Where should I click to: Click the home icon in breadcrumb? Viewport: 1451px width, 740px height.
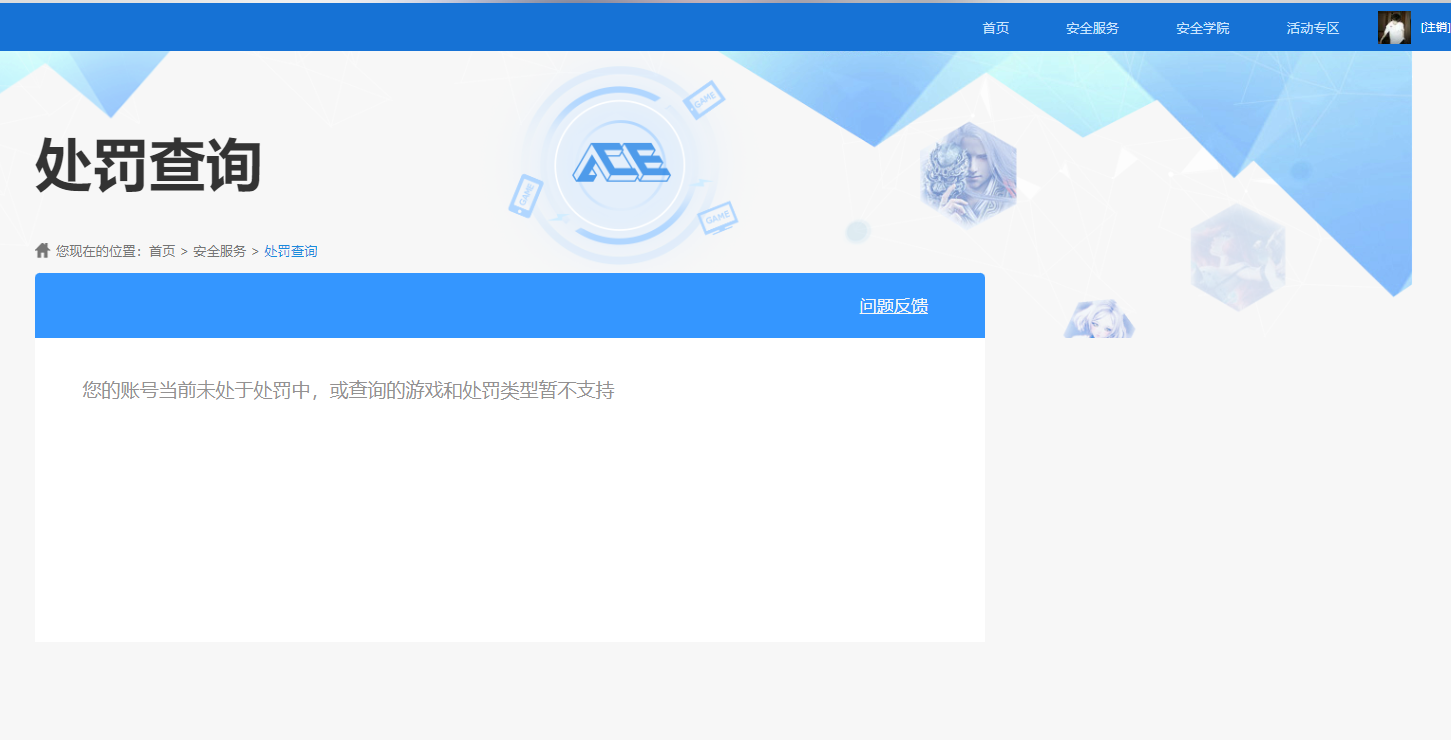(x=42, y=250)
